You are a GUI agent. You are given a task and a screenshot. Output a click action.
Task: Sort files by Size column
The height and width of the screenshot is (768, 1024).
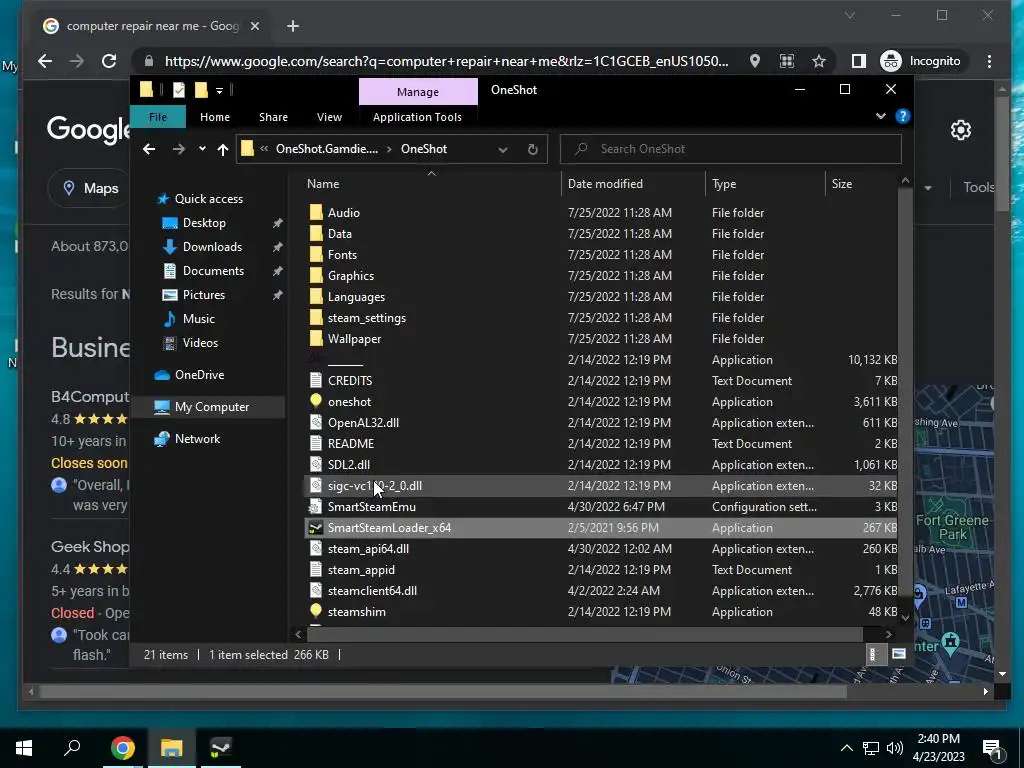pyautogui.click(x=842, y=184)
